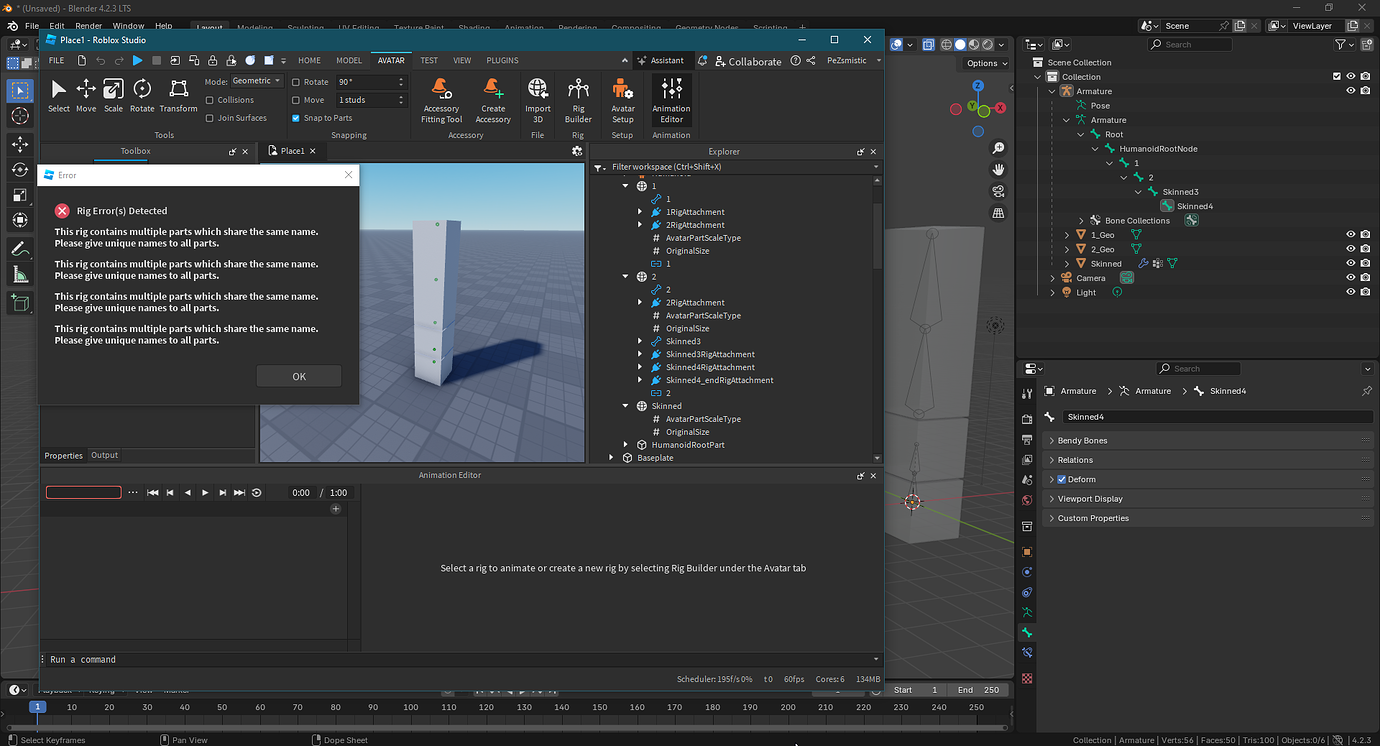
Task: Select the Create Accessory icon
Action: (493, 98)
